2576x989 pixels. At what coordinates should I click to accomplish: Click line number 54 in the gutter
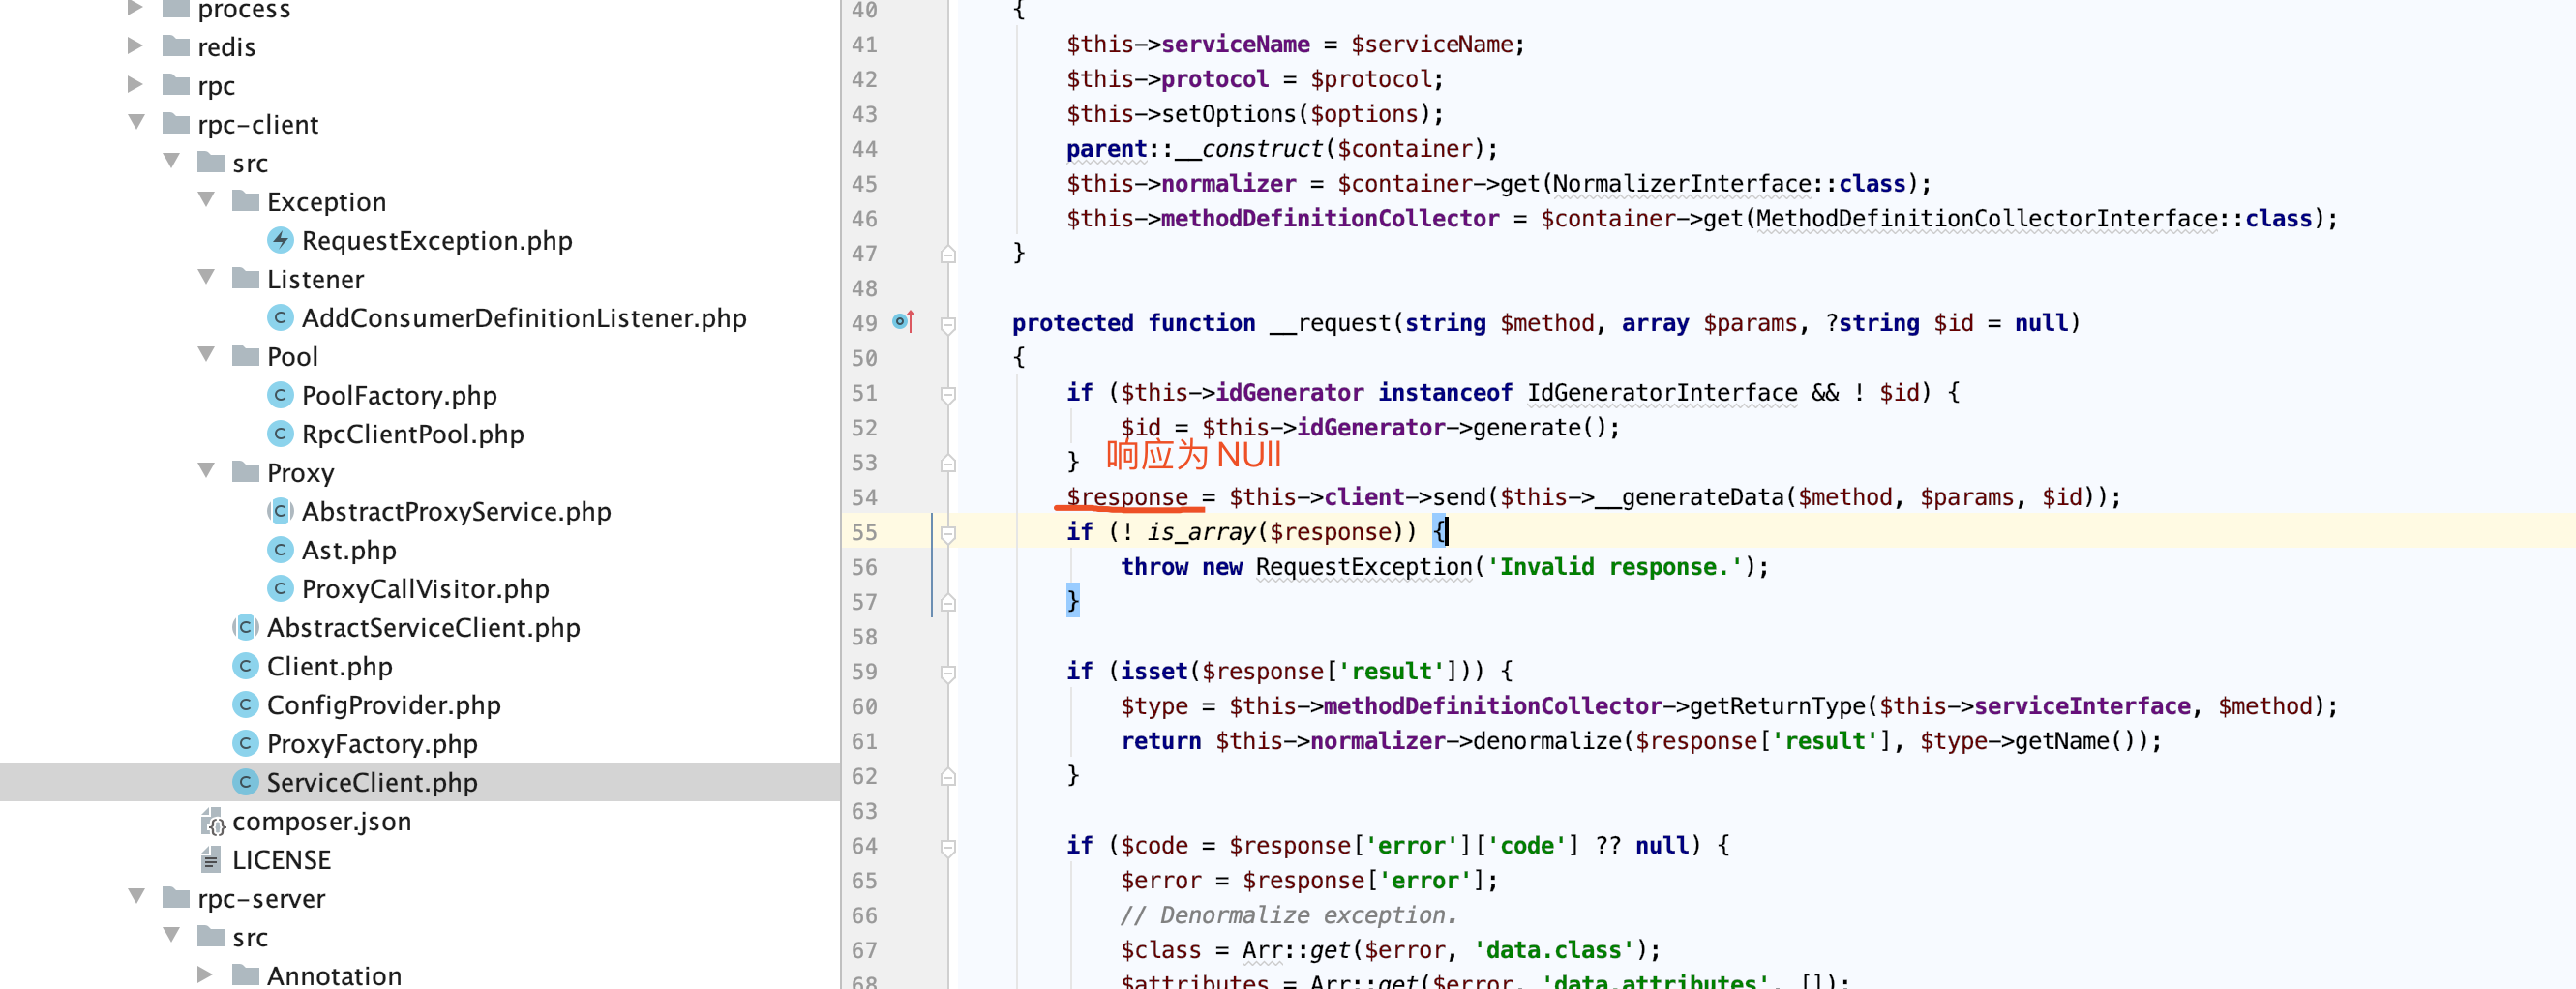[864, 497]
